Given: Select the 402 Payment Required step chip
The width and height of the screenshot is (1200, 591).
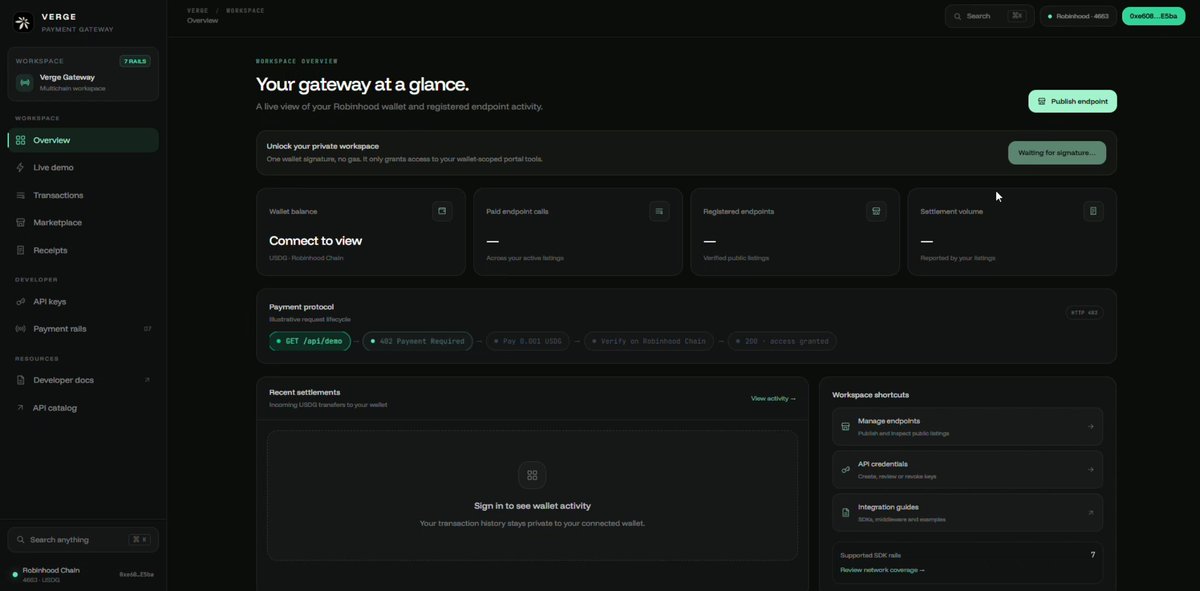Looking at the screenshot, I should [x=418, y=341].
